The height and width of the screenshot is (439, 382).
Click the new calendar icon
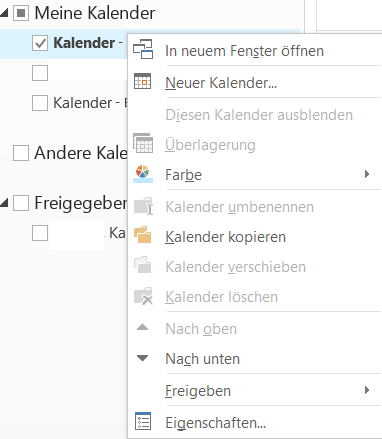click(142, 81)
